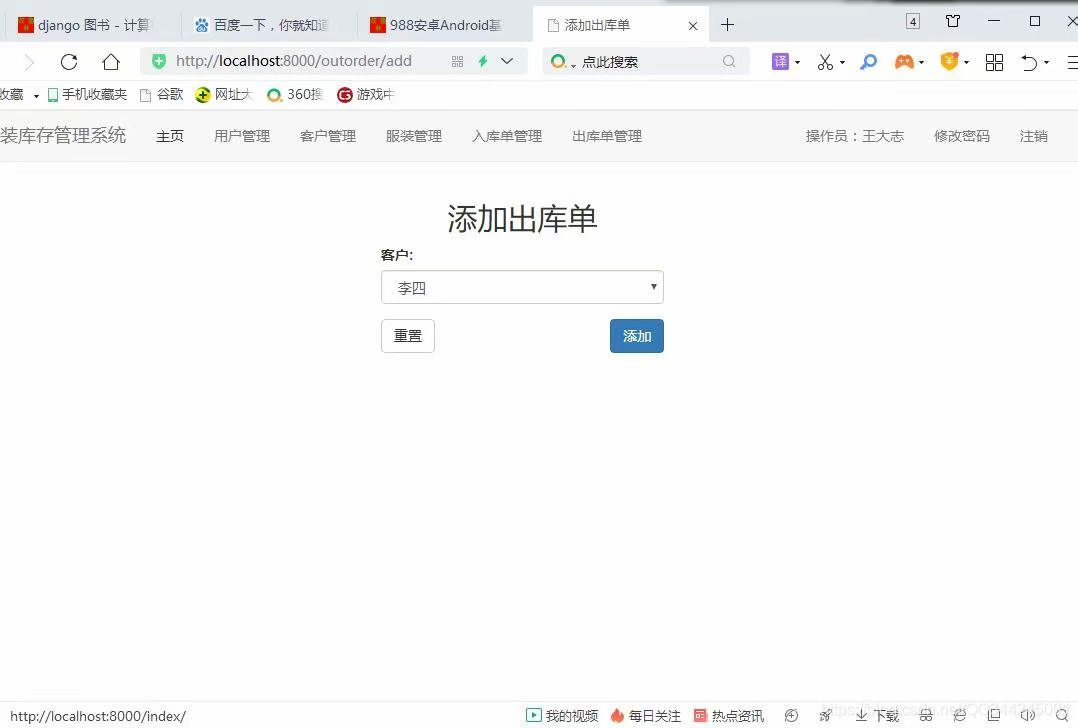Expand the undo closed tab dropdown arrow
Screen dimensions: 1078x728
pos(1046,63)
